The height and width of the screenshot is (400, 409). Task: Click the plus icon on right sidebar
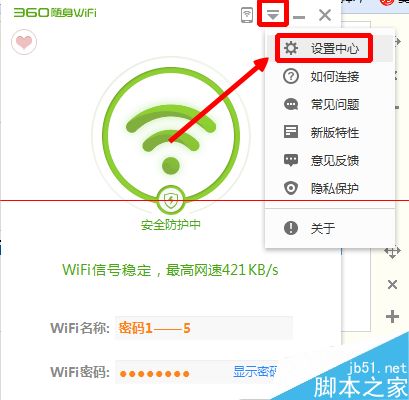392,316
